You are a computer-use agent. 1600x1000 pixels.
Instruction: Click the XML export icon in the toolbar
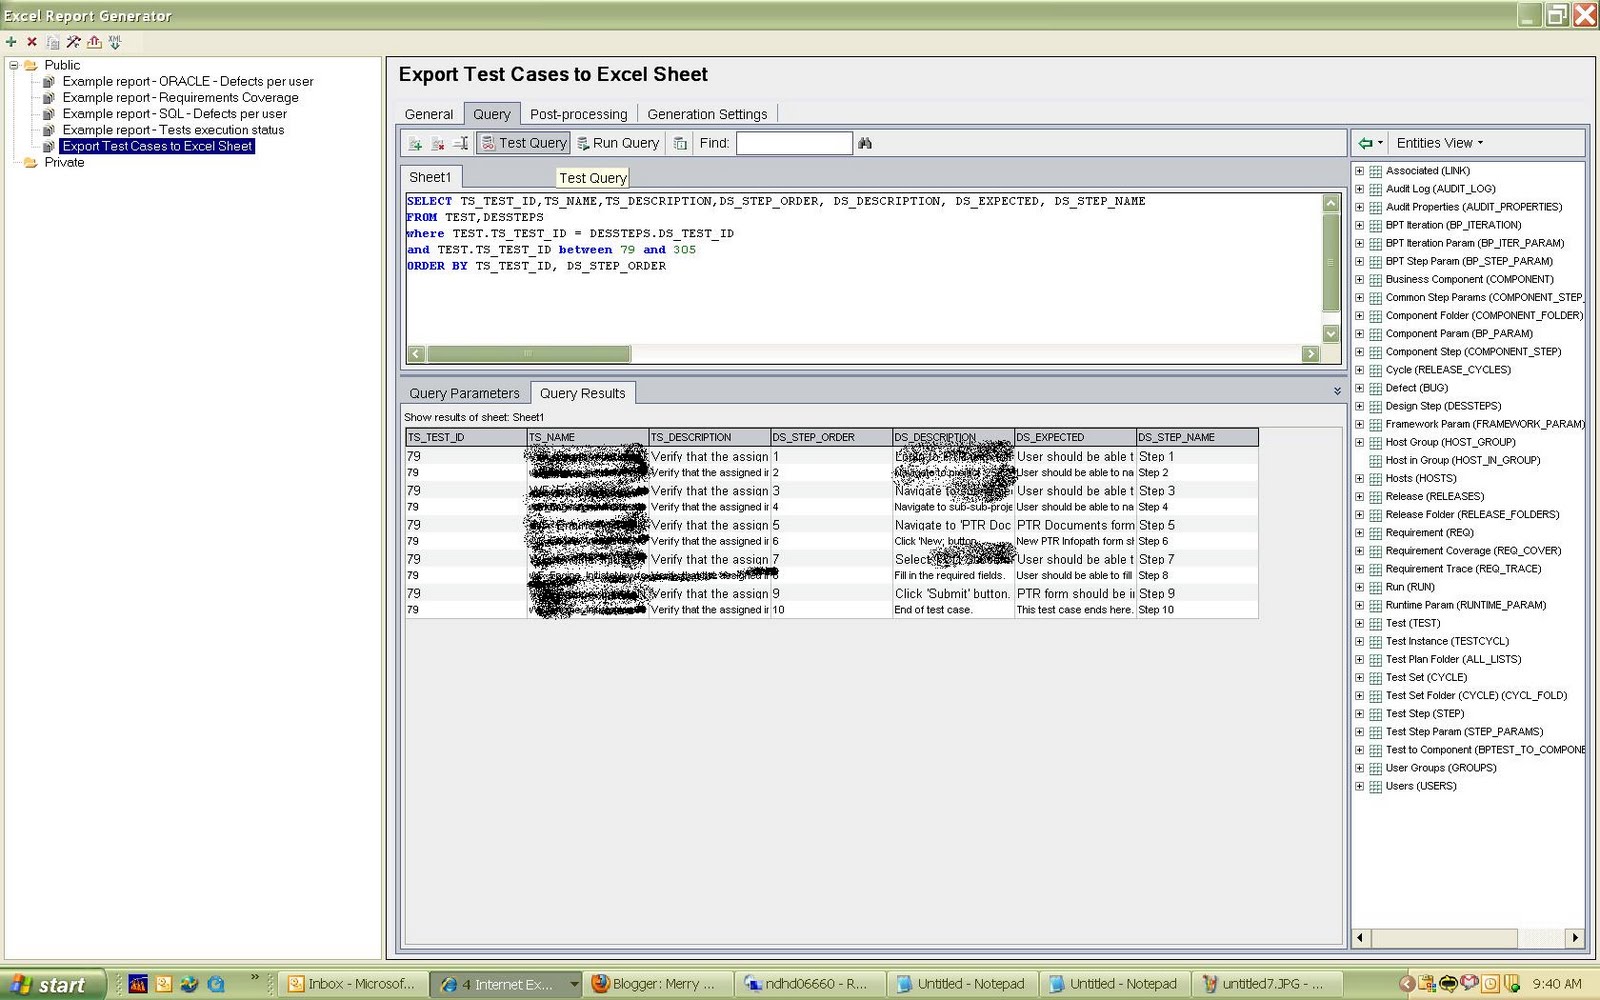point(115,42)
